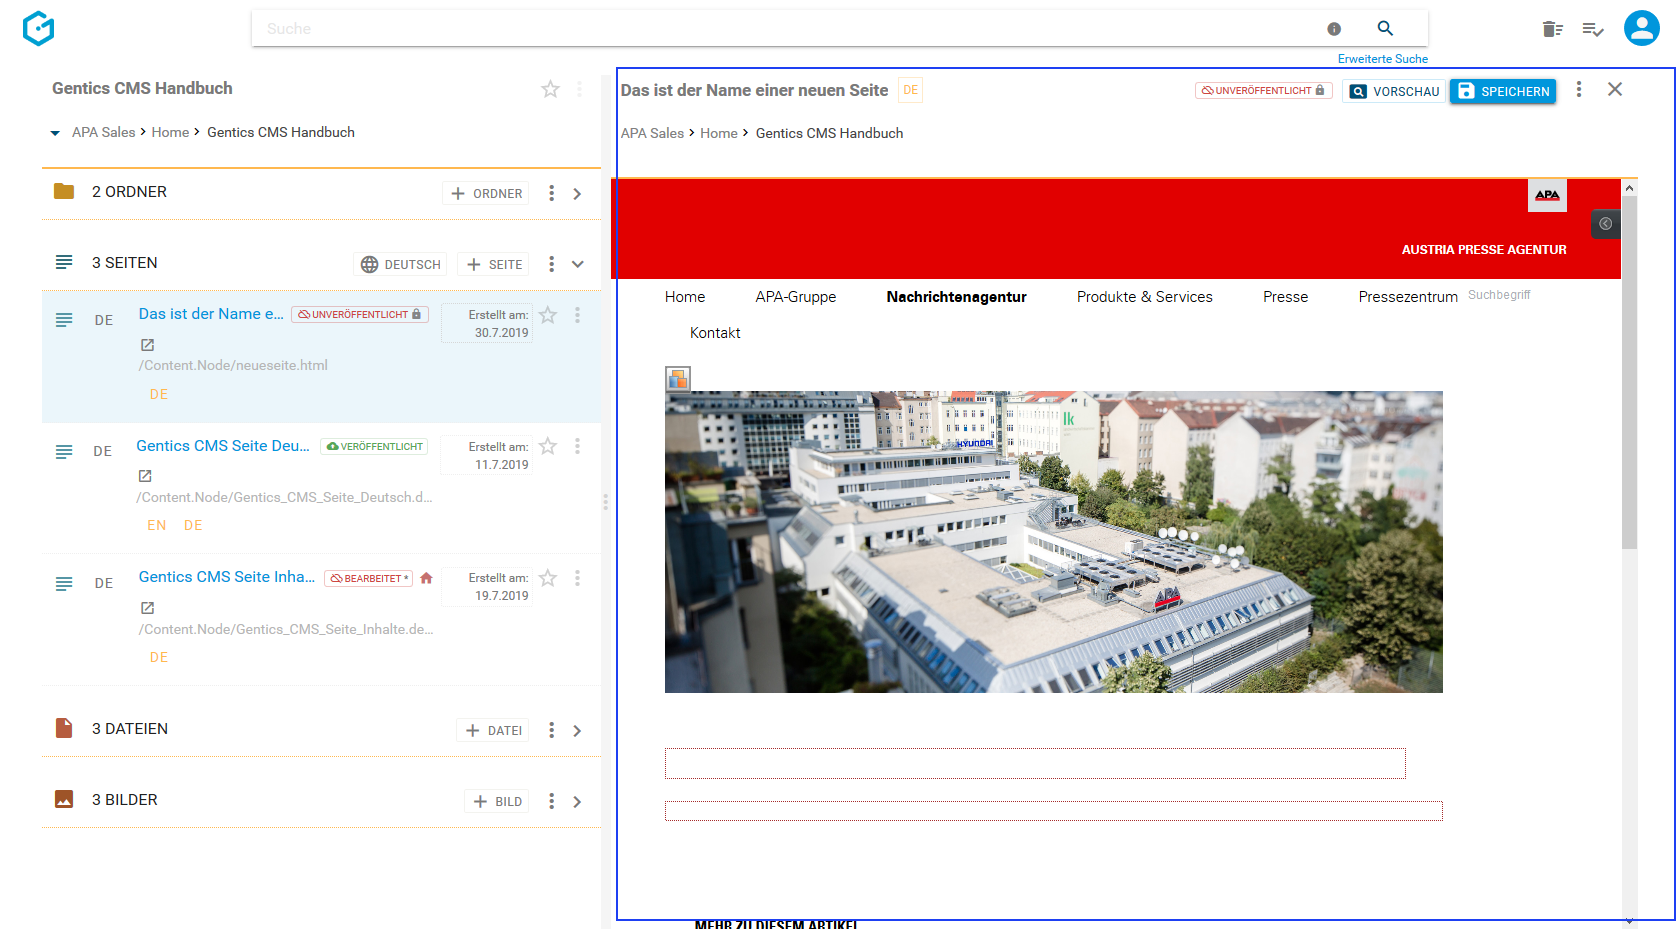Image resolution: width=1680 pixels, height=929 pixels.
Task: Open the BILDER section three-dot menu
Action: pos(551,801)
